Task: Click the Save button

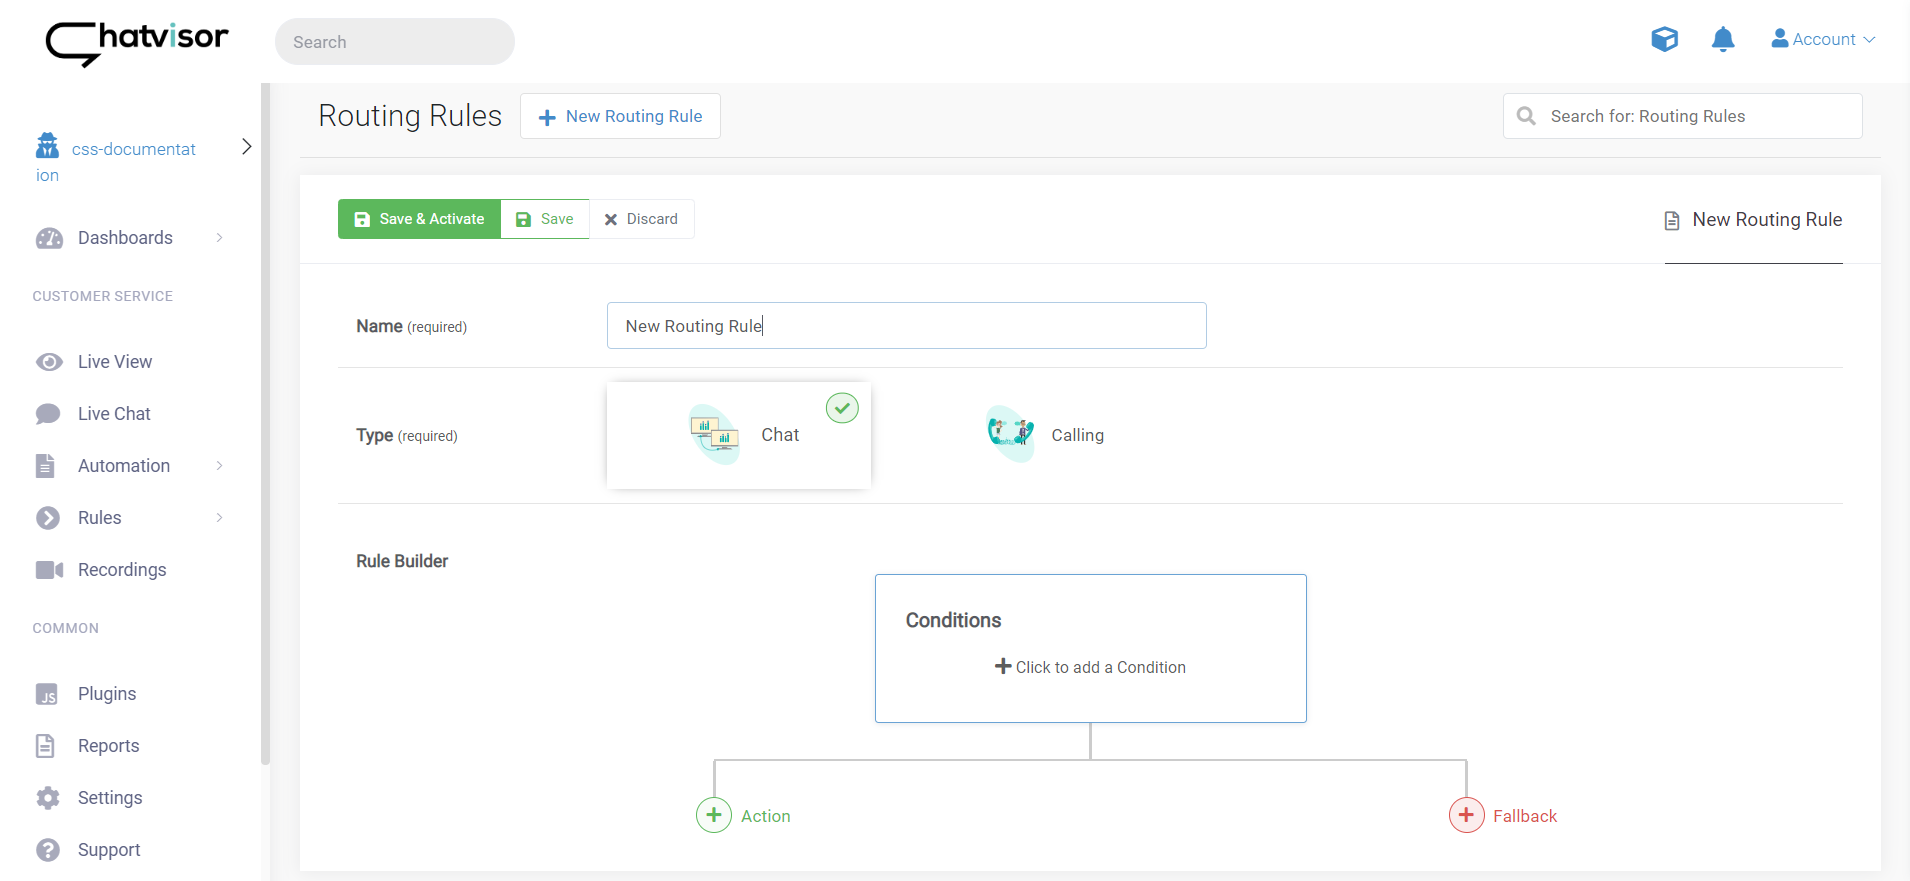Action: [545, 219]
